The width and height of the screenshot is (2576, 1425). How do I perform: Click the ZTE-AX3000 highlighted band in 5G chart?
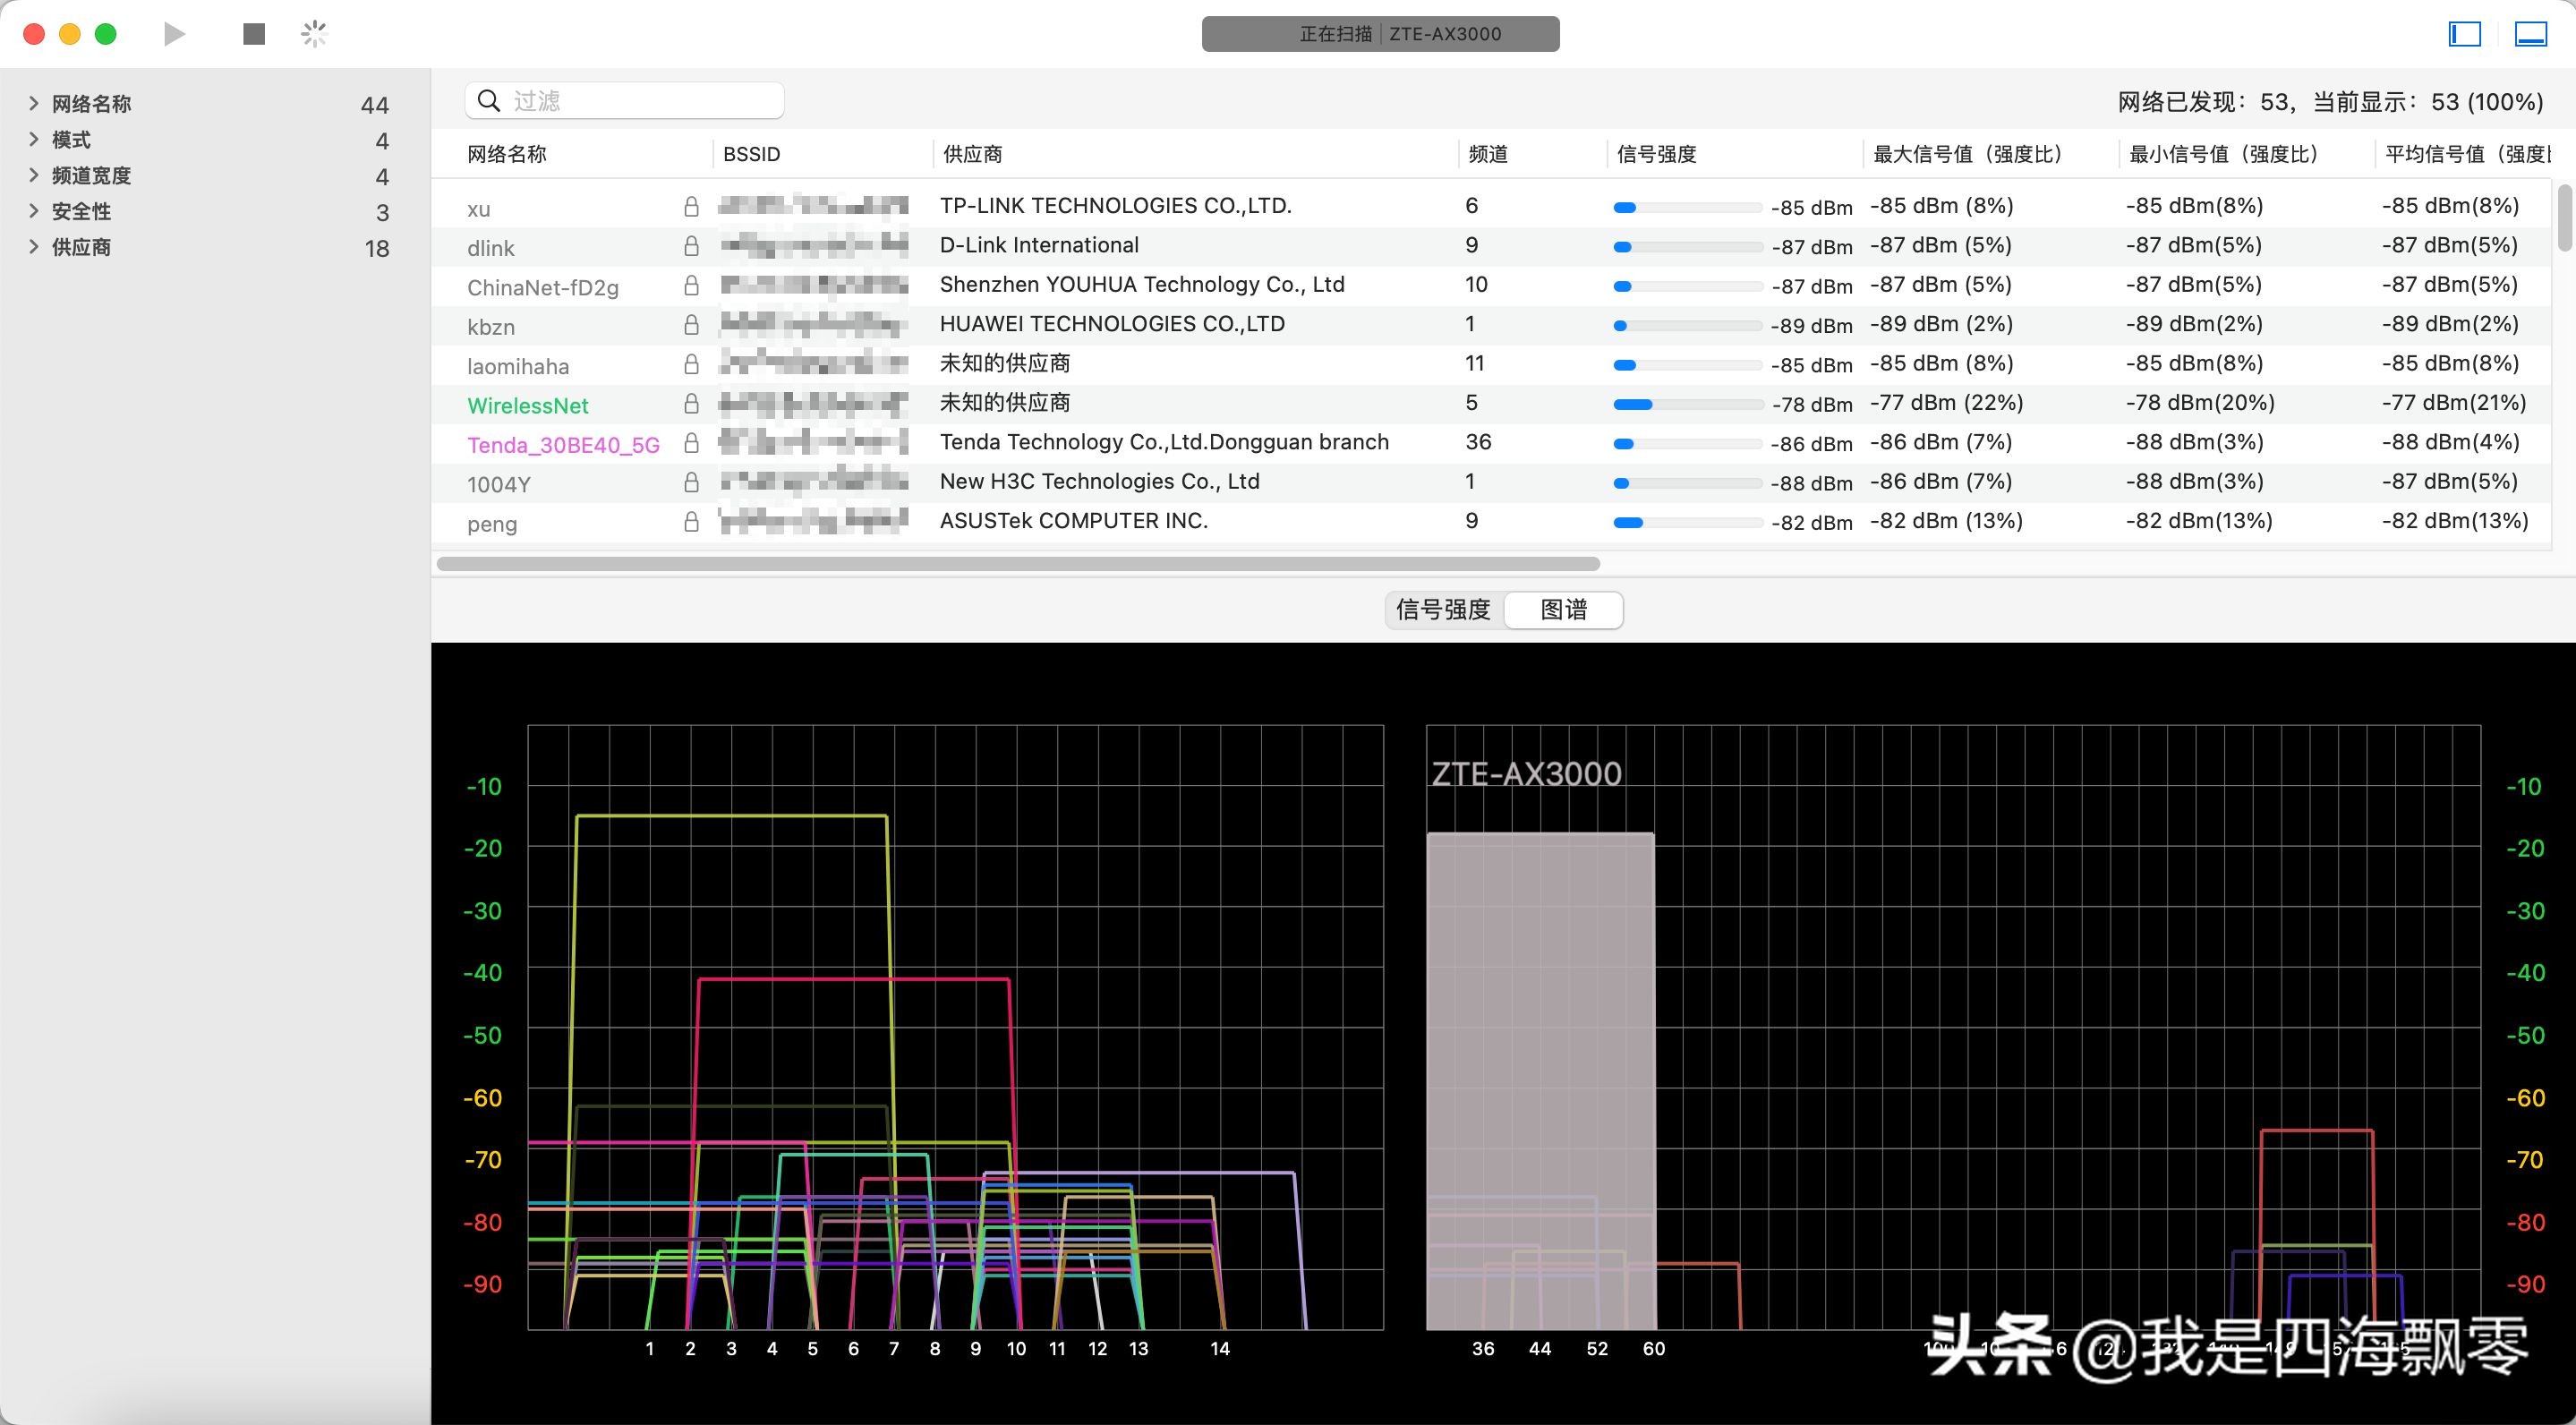(1540, 1080)
